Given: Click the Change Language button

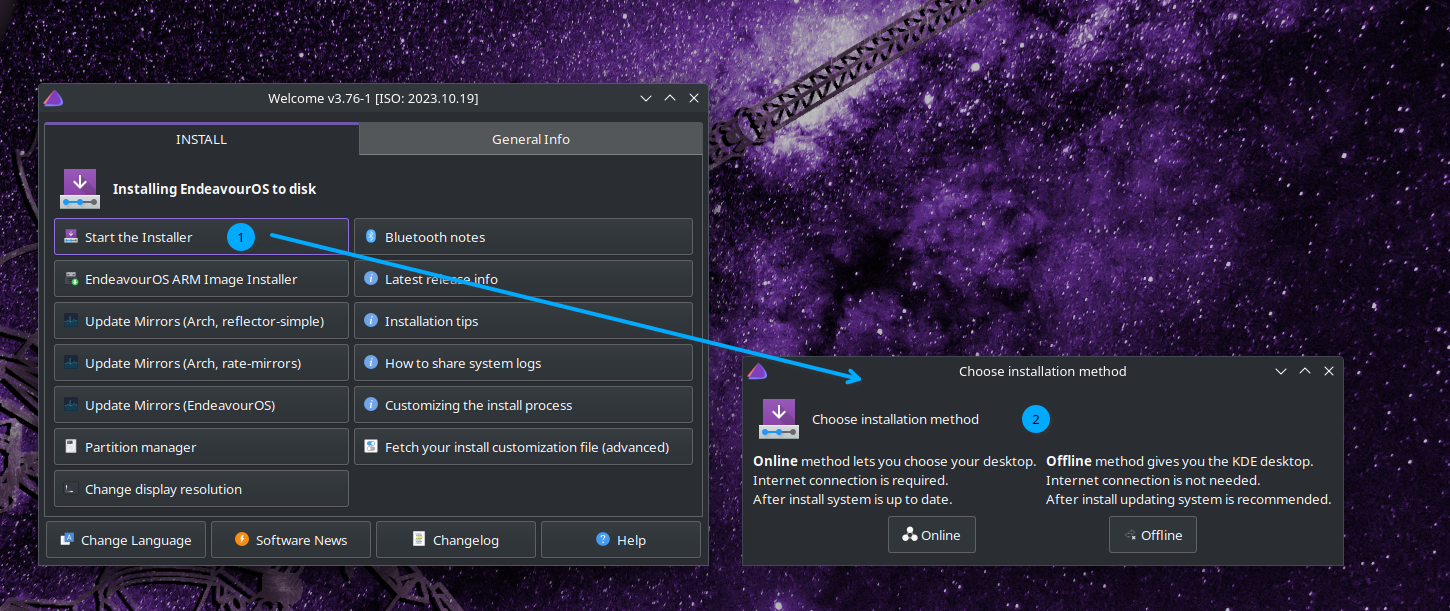Looking at the screenshot, I should pyautogui.click(x=126, y=540).
